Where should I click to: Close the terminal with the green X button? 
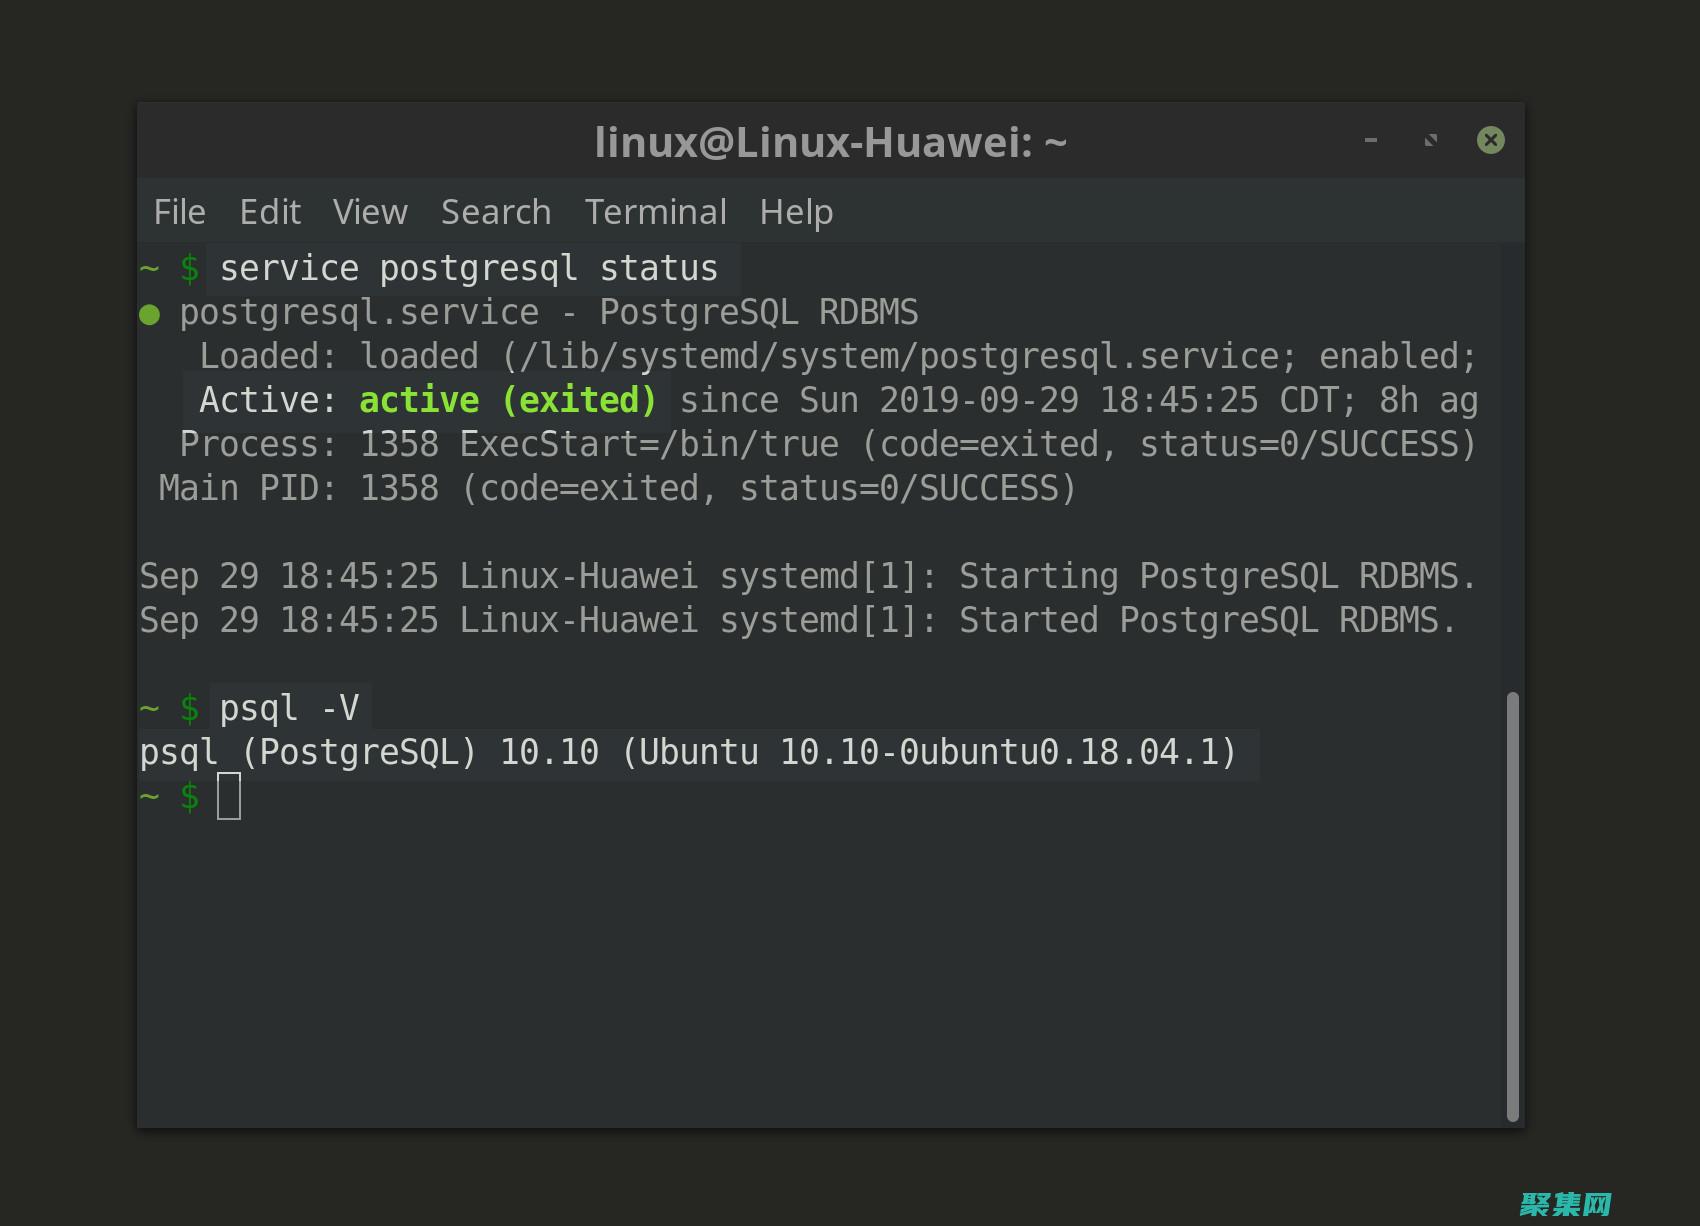(x=1490, y=140)
